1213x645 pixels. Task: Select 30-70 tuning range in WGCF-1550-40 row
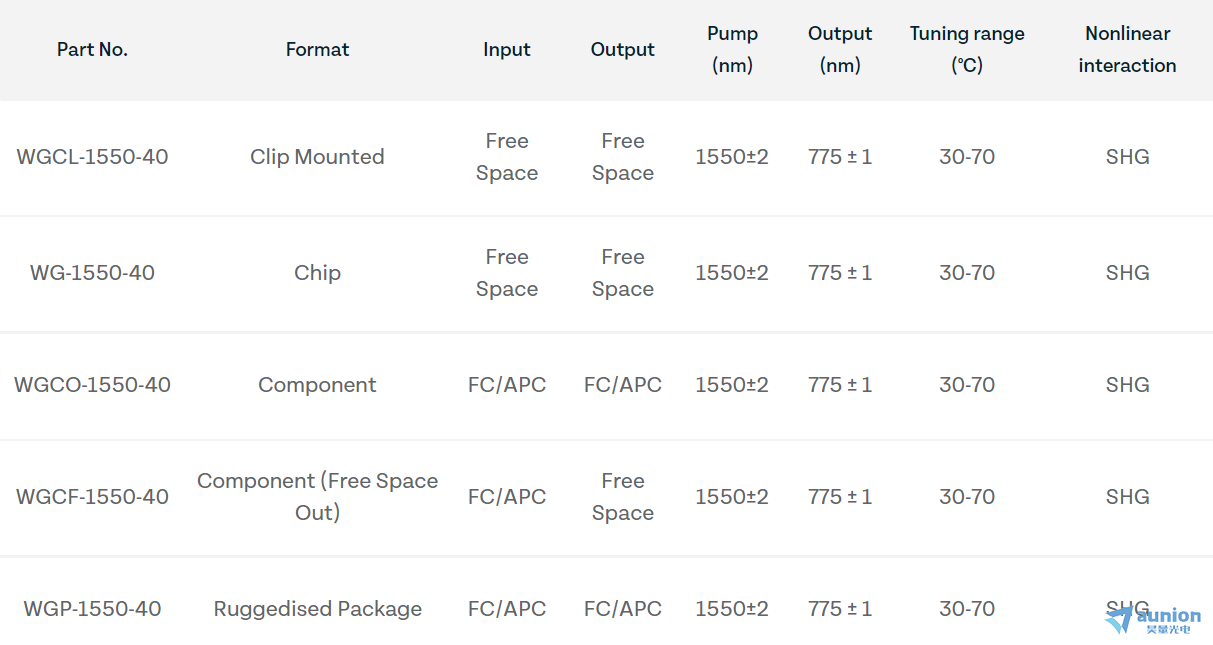[967, 497]
